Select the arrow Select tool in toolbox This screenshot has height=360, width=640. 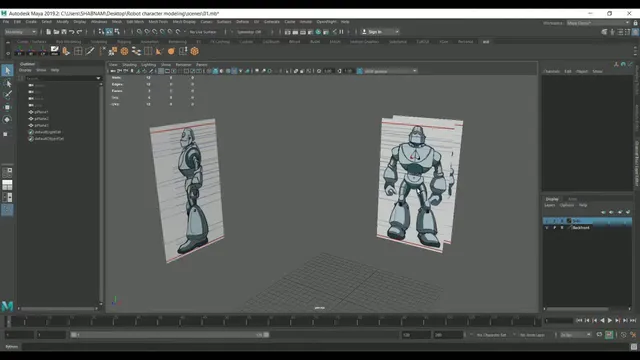[x=7, y=70]
